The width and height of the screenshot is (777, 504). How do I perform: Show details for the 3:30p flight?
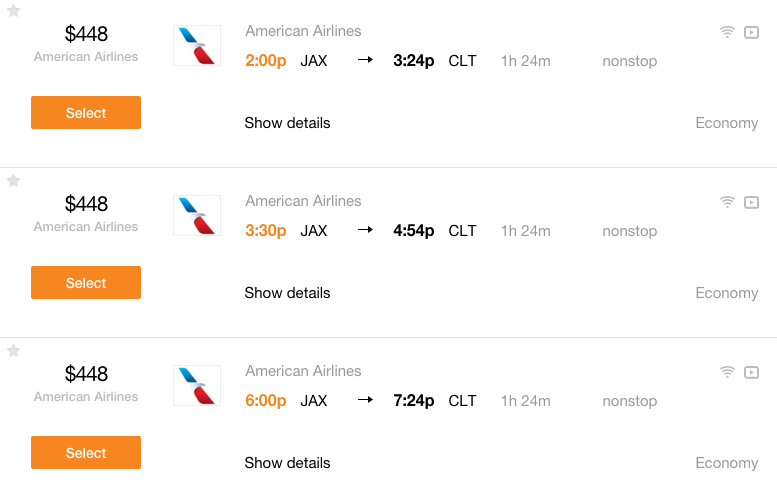point(287,293)
